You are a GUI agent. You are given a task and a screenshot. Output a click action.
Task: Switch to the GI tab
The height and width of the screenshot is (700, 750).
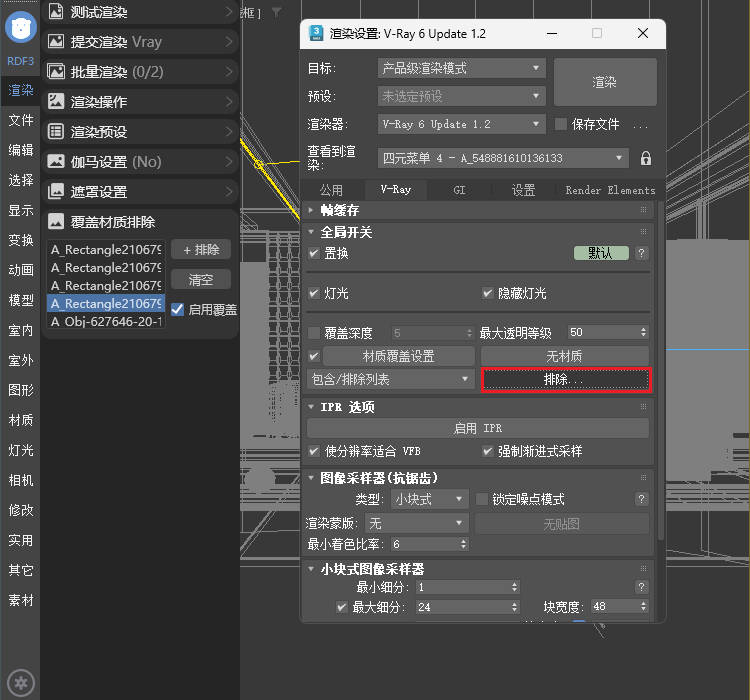coord(459,190)
